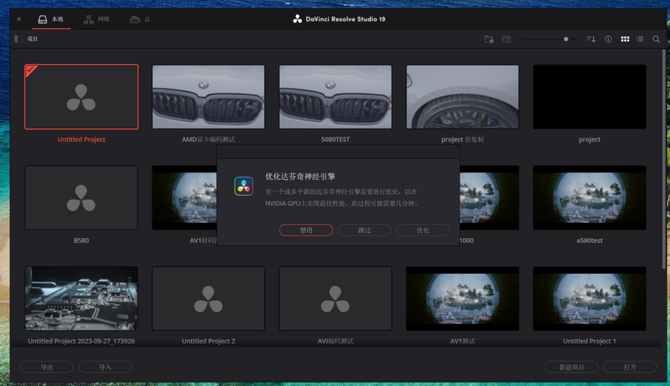670x386 pixels.
Task: Open the project search icon
Action: tap(656, 39)
